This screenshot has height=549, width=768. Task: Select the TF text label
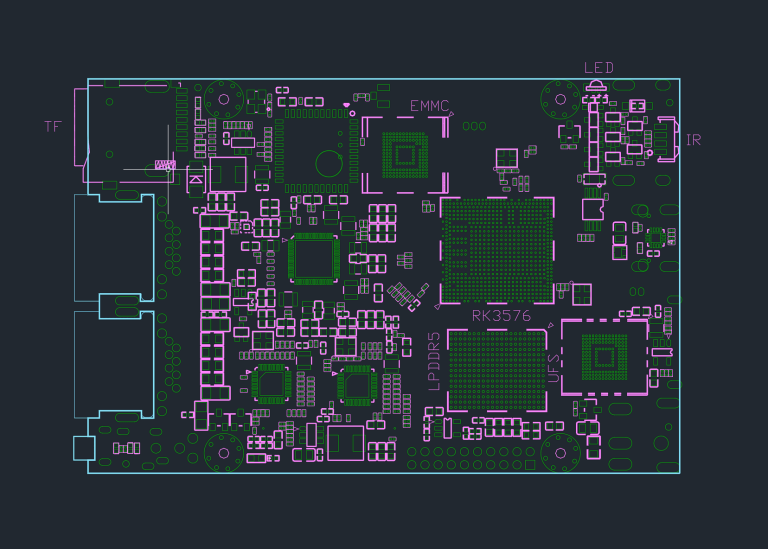(x=53, y=127)
